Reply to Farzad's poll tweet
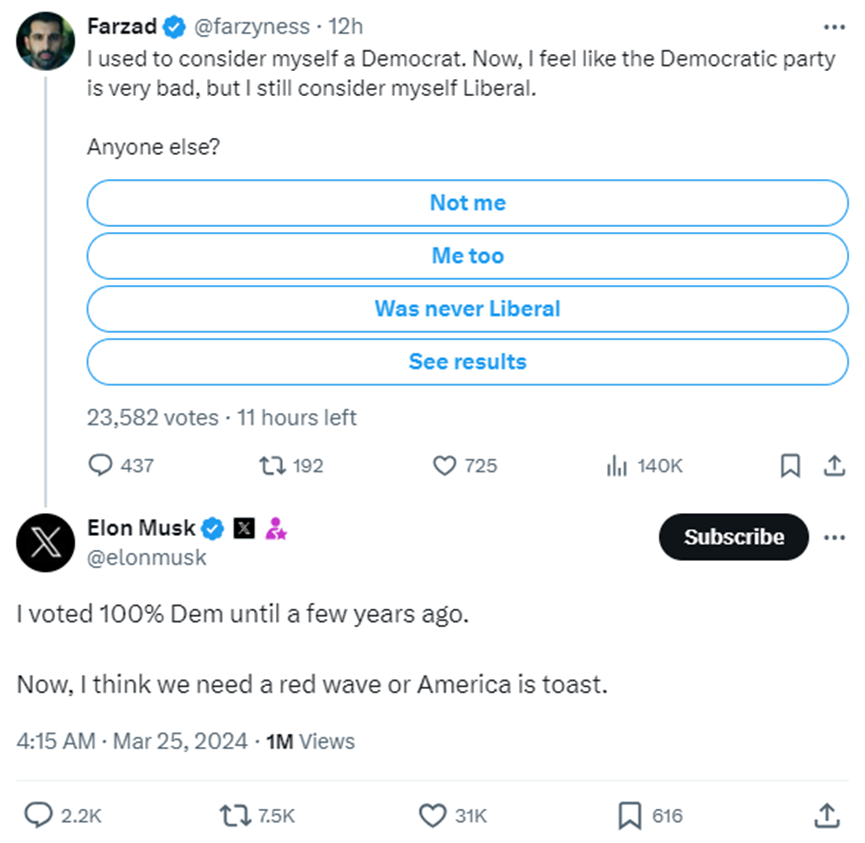 pyautogui.click(x=101, y=465)
